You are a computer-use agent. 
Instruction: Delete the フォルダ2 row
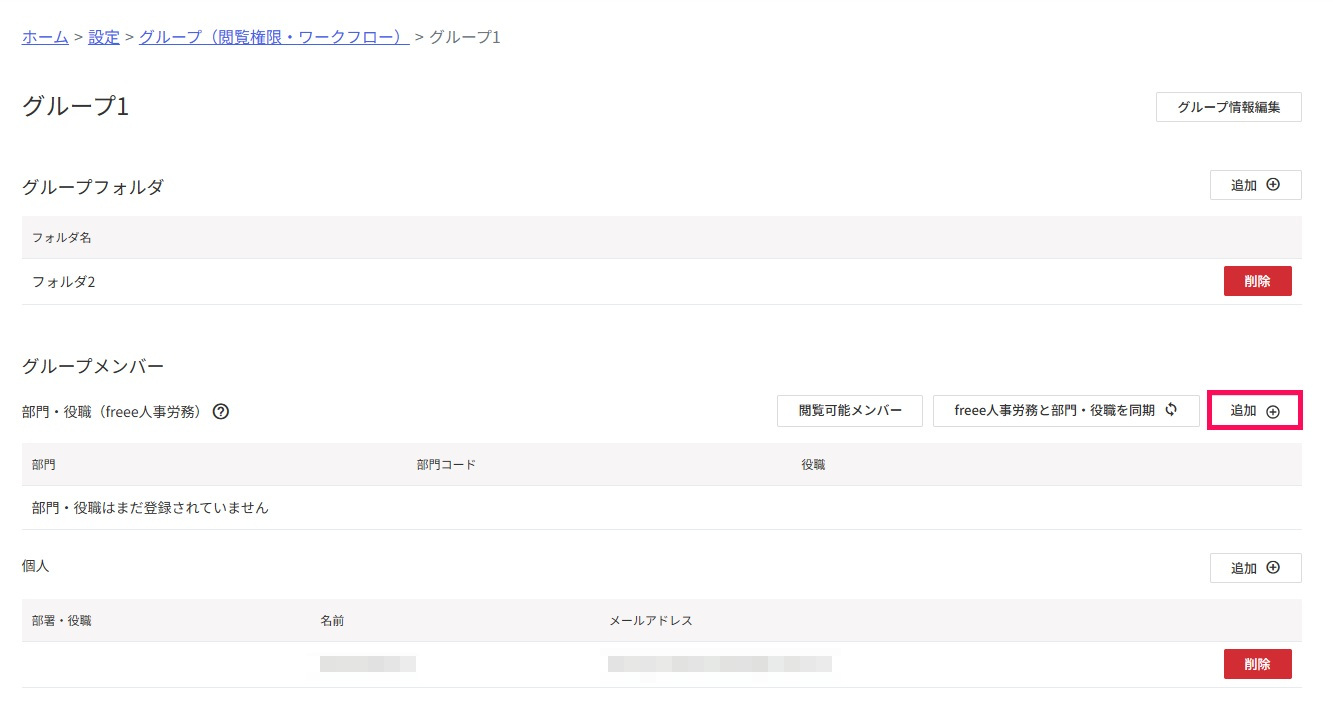pyautogui.click(x=1257, y=281)
